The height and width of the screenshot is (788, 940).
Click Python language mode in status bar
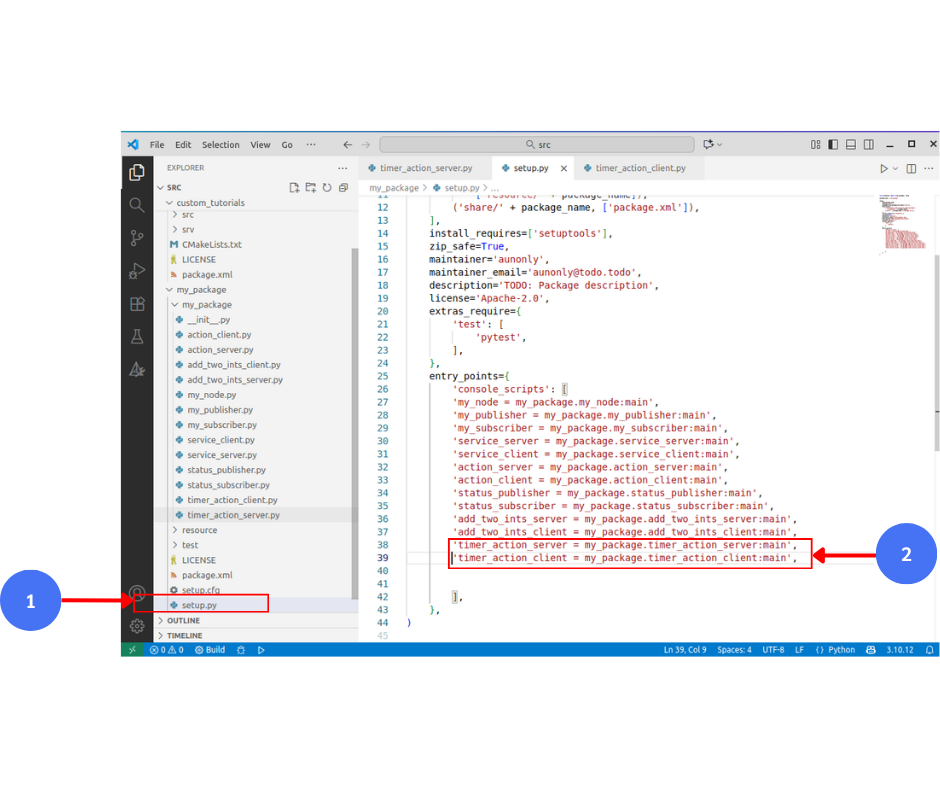835,650
